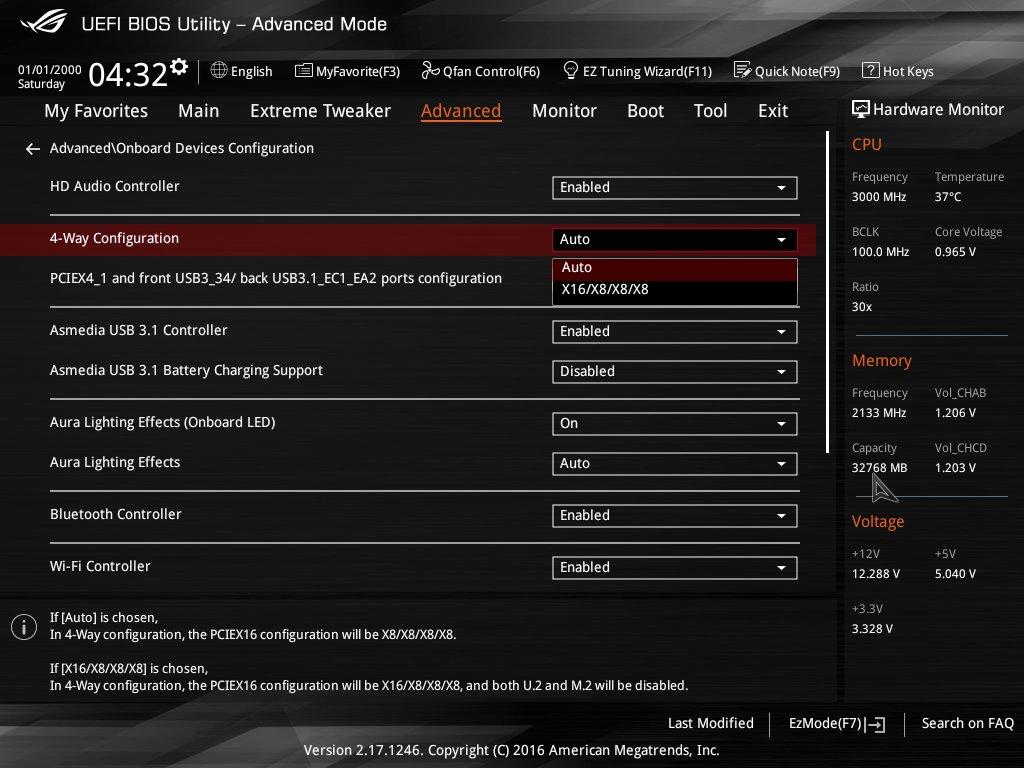Switch to the My Favorites tab
Screen dimensions: 1024x768
click(96, 111)
